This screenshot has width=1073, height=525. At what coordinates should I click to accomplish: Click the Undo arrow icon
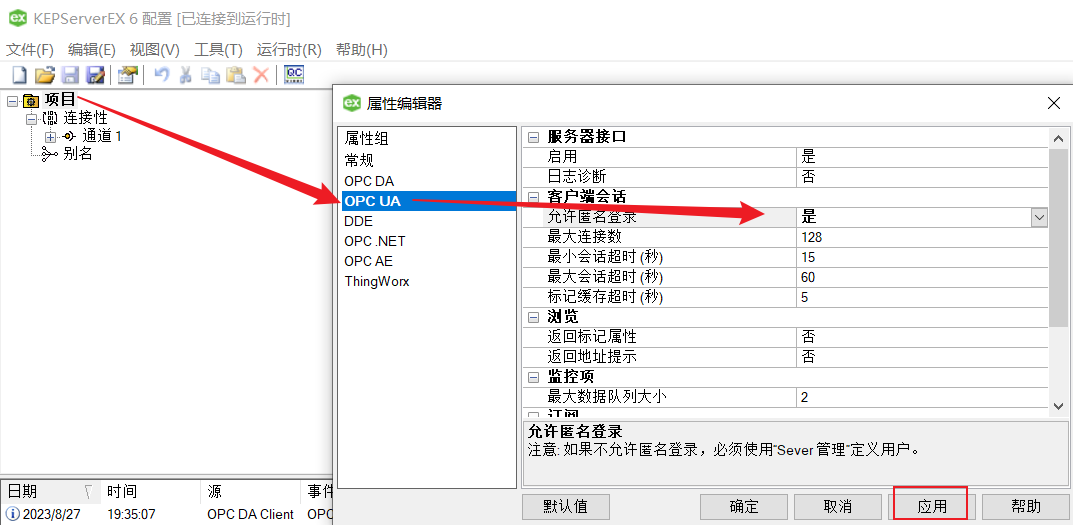point(161,75)
